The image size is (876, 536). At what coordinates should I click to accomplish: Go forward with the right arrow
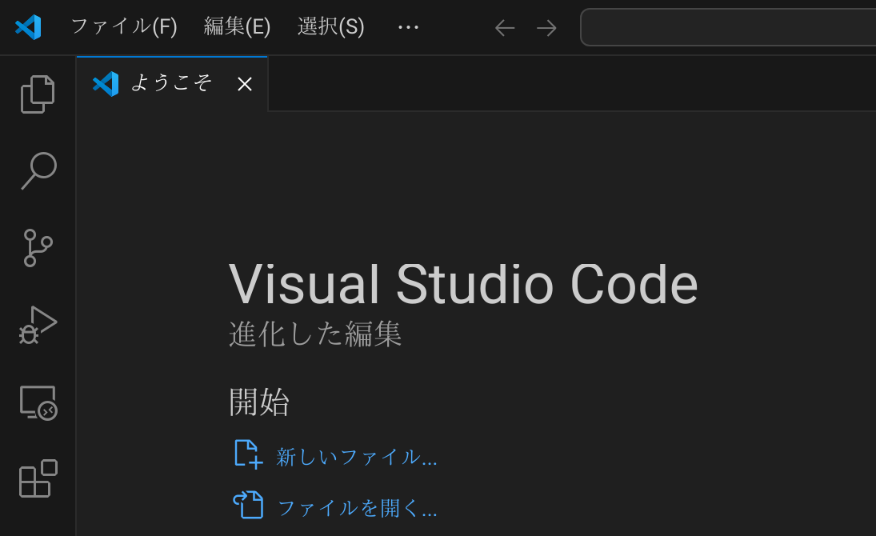pos(546,27)
